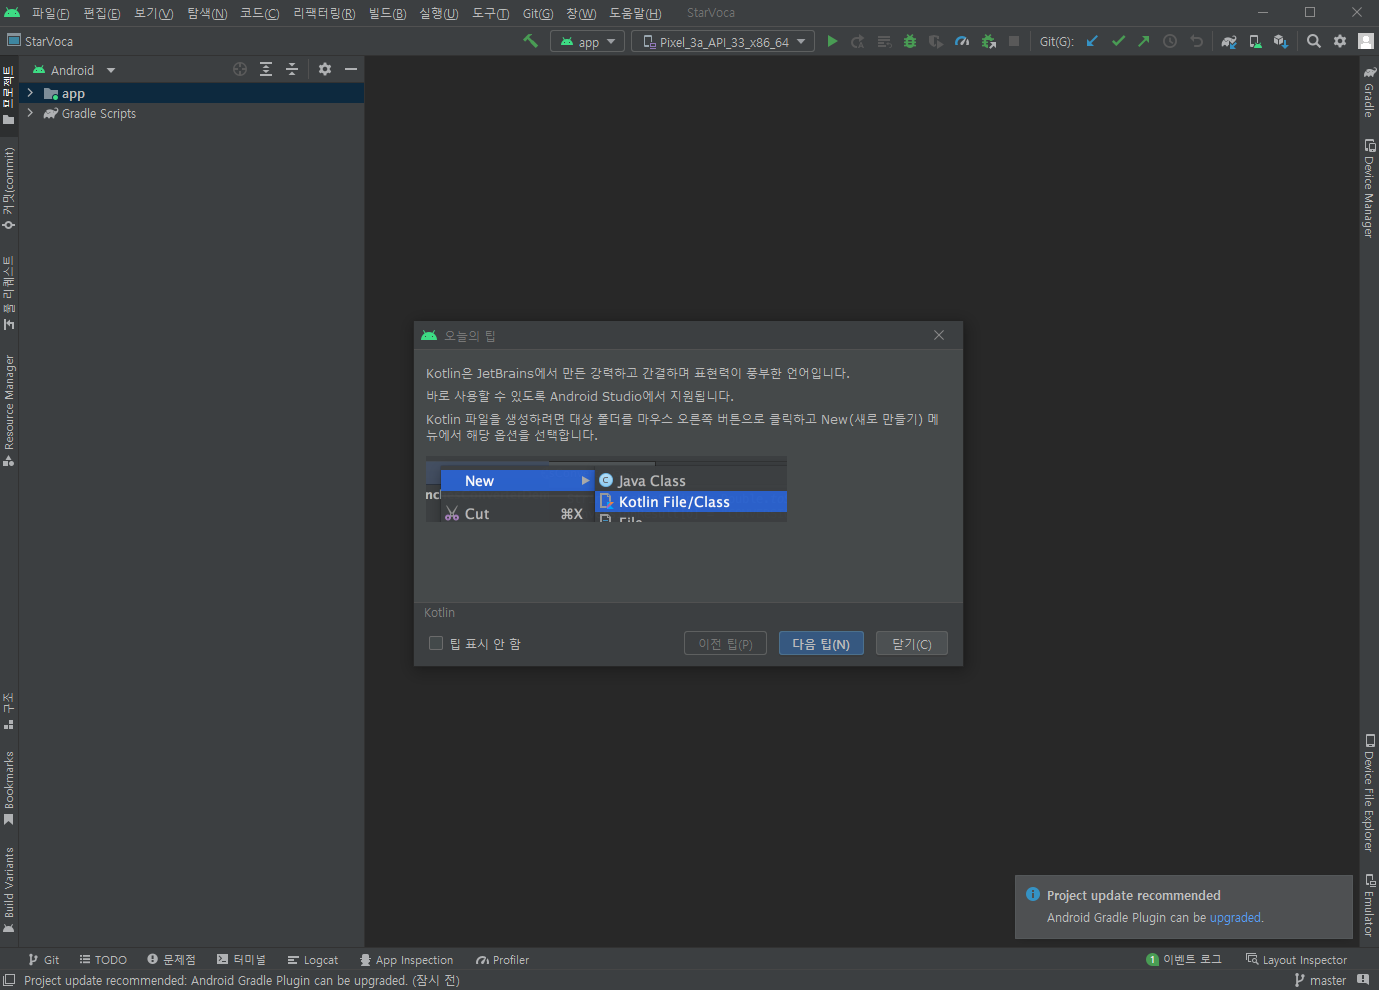The height and width of the screenshot is (990, 1379).
Task: Run the app with the green play icon
Action: 832,41
